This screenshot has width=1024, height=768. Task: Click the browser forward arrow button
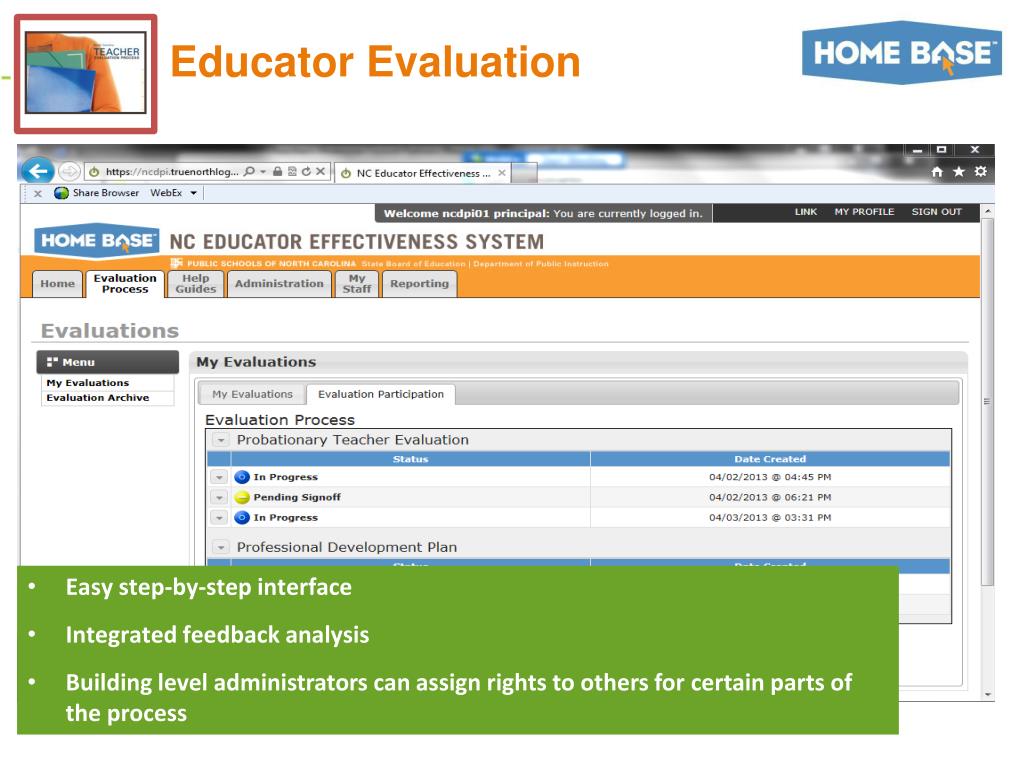[69, 172]
